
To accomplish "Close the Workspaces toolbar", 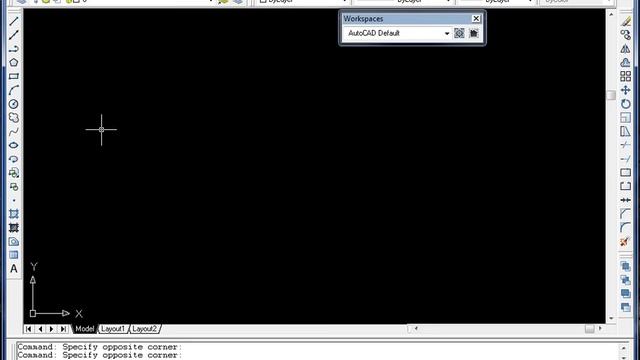I will [476, 19].
